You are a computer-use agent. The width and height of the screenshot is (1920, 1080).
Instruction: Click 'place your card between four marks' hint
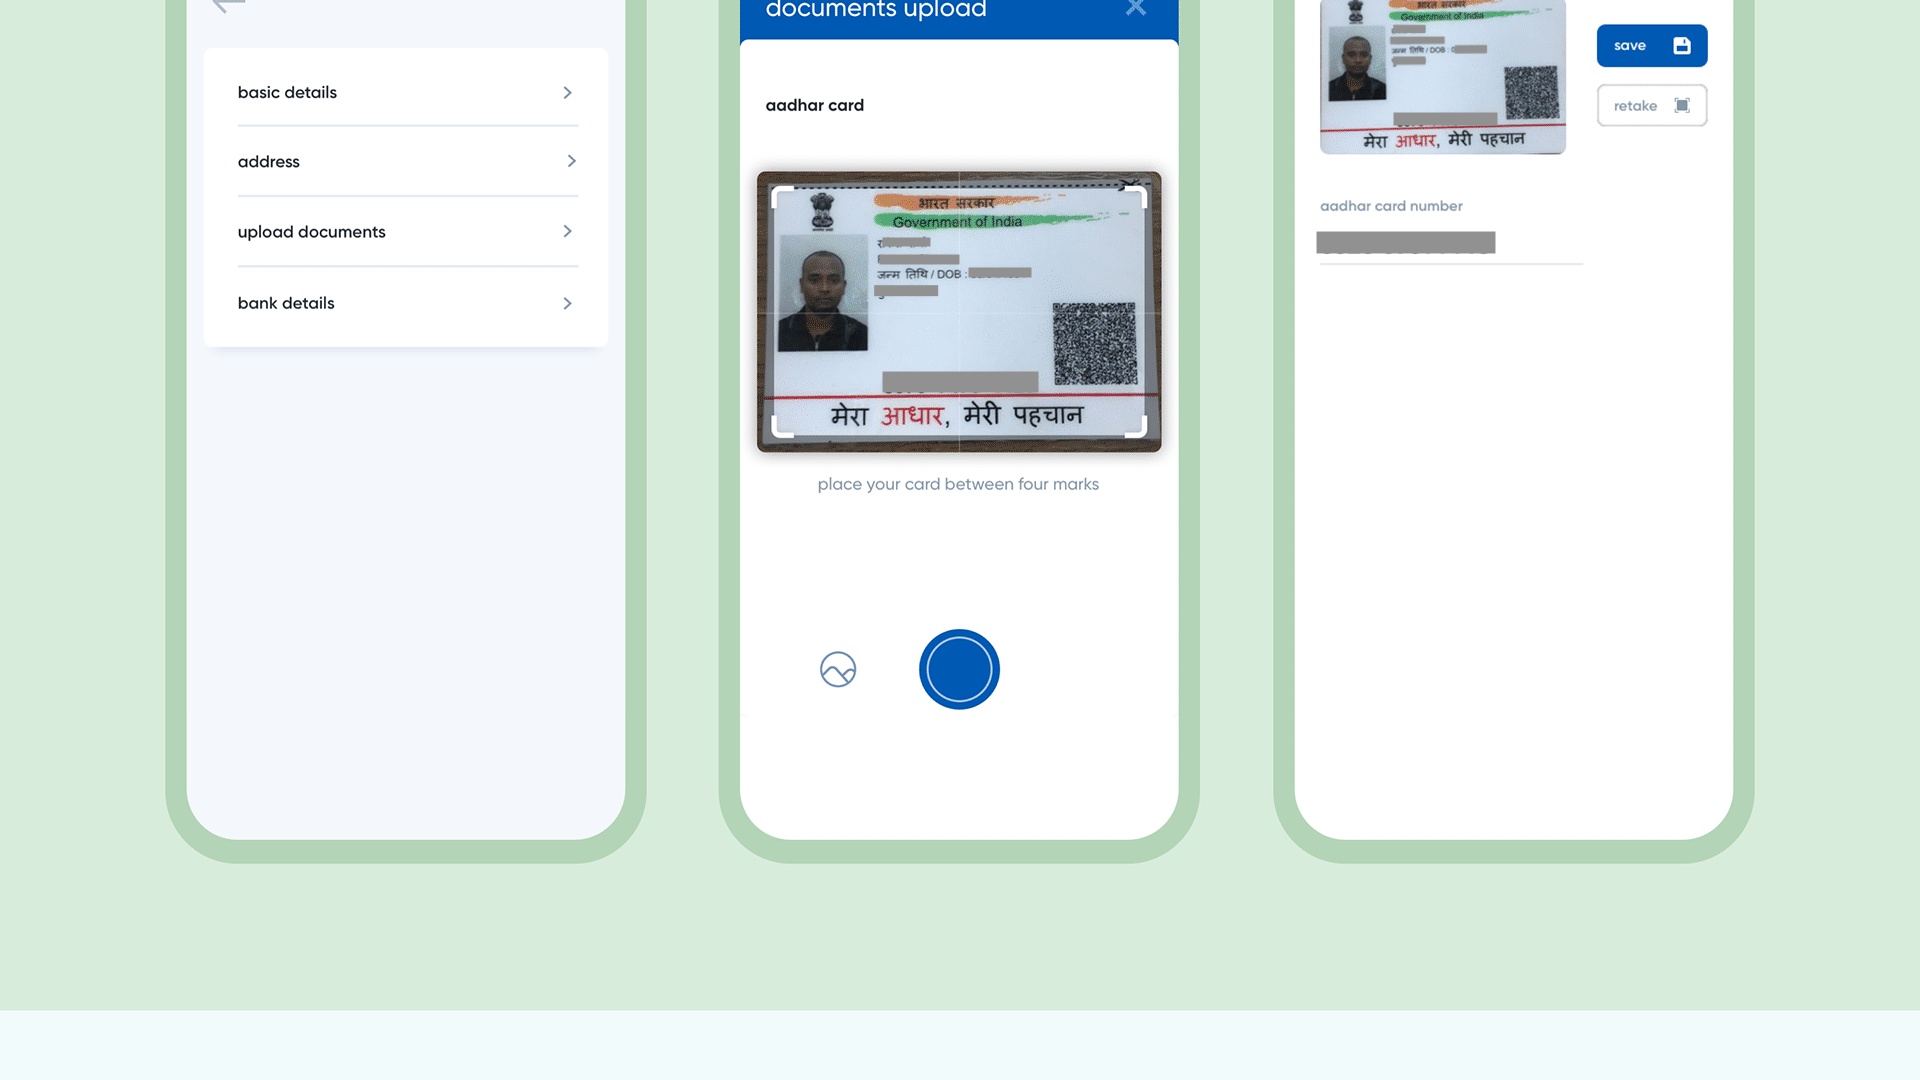click(958, 484)
